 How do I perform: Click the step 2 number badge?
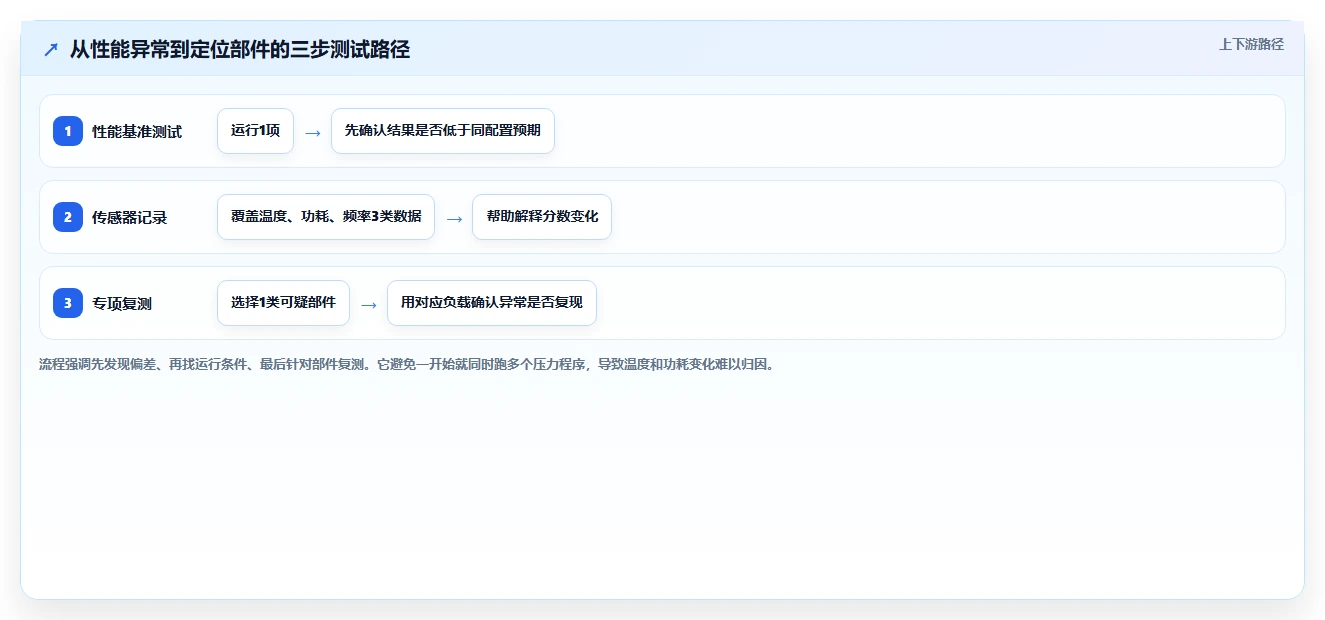click(x=68, y=217)
